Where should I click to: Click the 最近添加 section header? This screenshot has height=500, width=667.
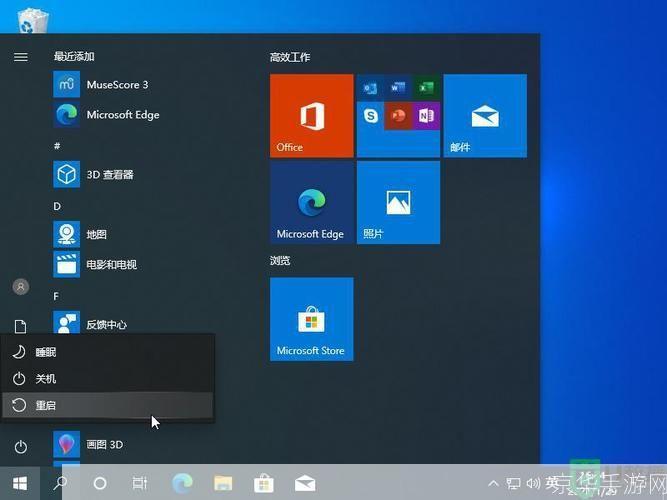[x=74, y=57]
